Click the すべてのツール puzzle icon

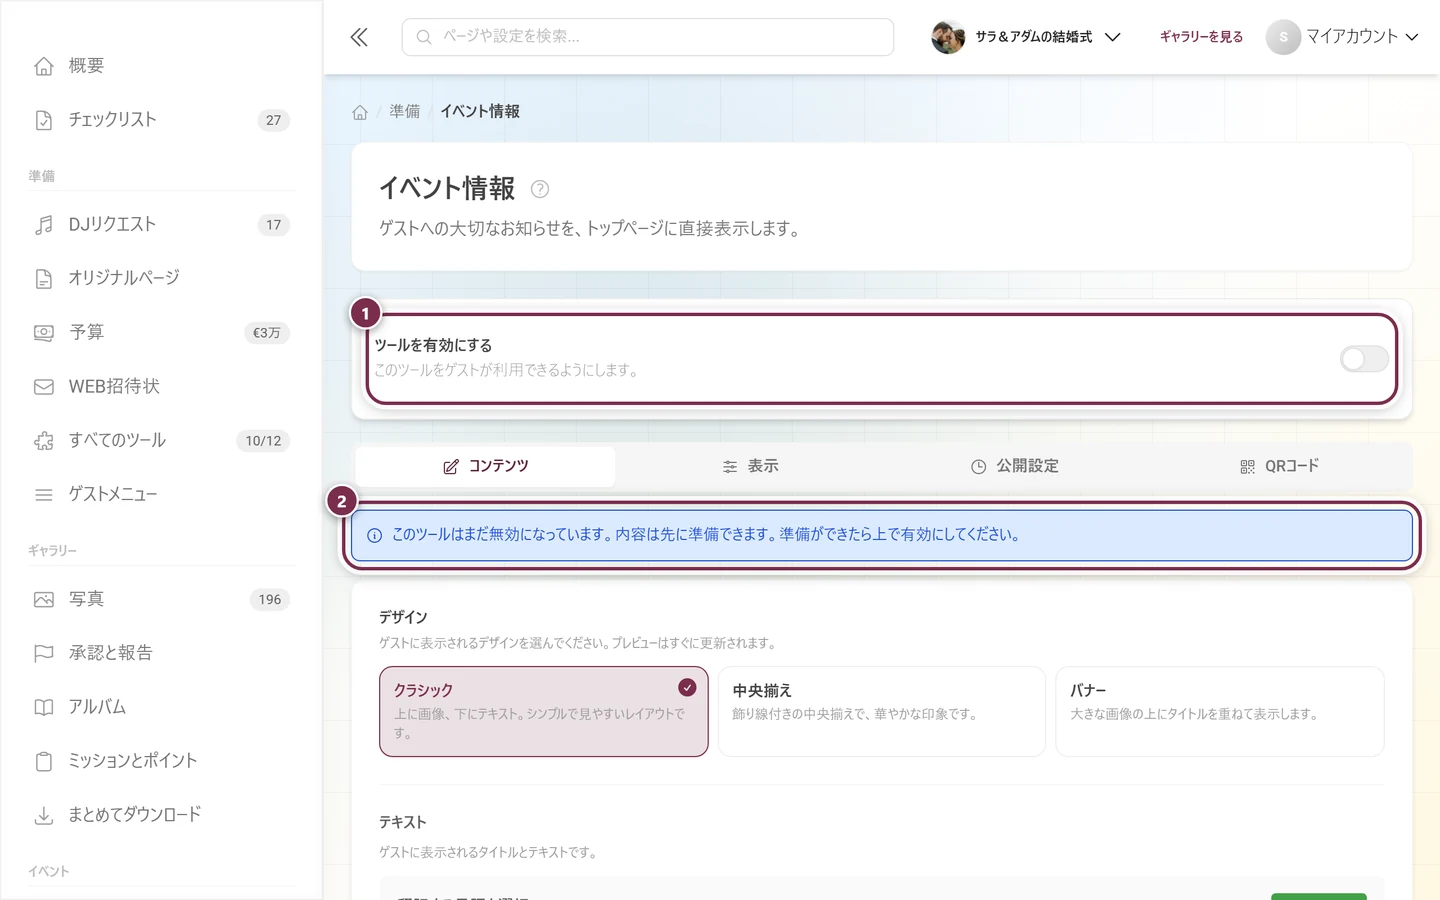tap(44, 441)
